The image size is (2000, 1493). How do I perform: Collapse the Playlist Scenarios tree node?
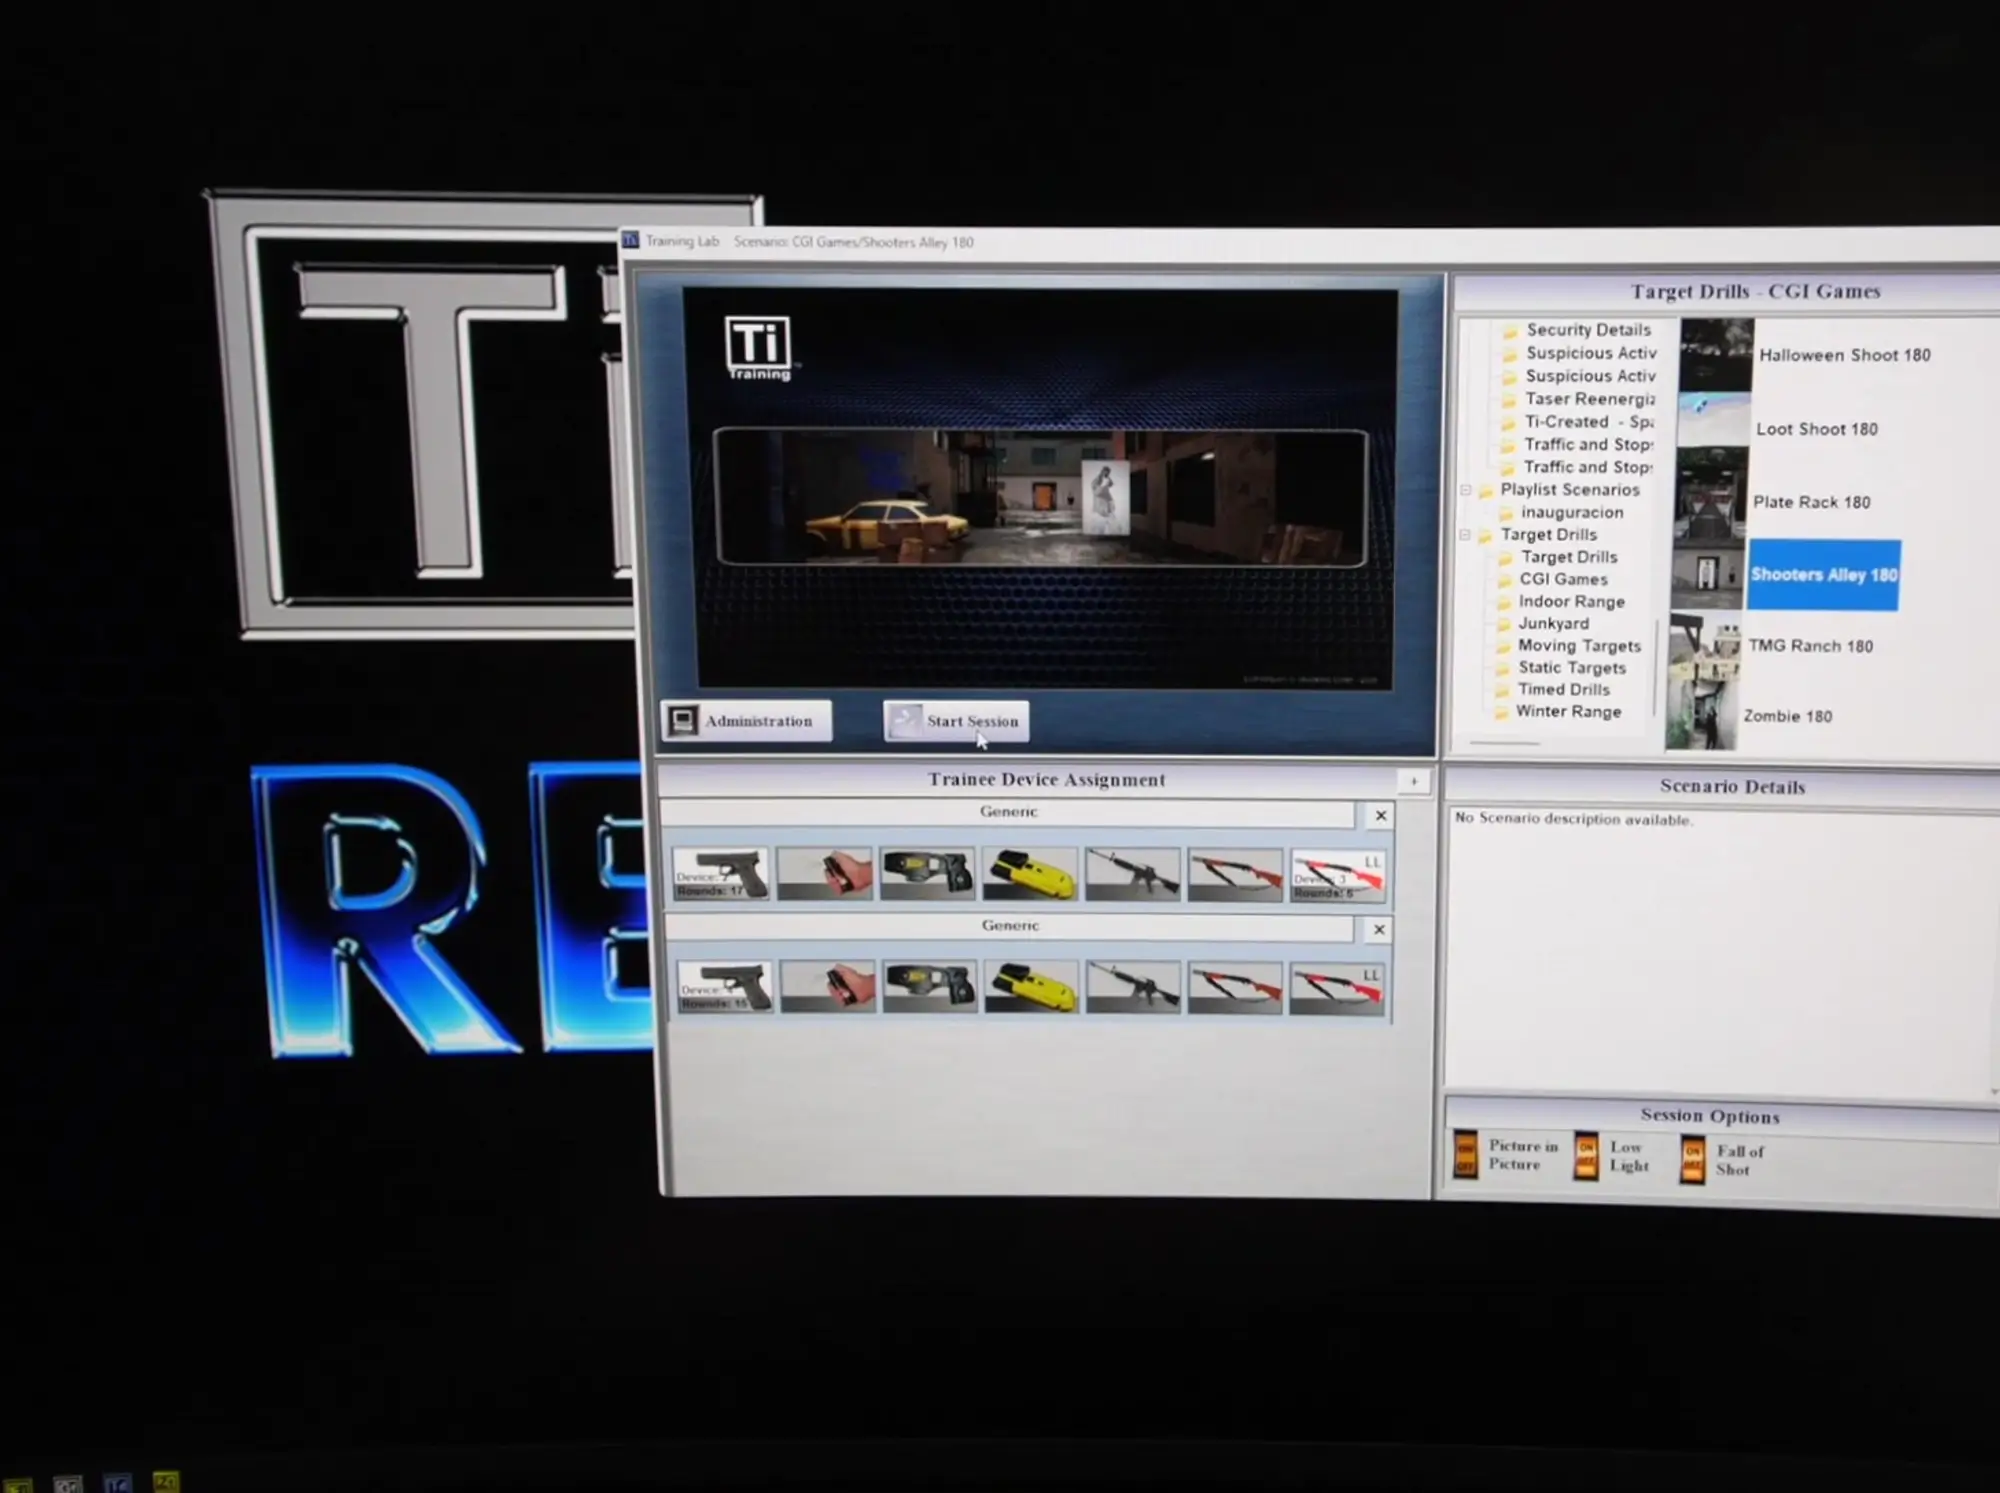tap(1466, 490)
